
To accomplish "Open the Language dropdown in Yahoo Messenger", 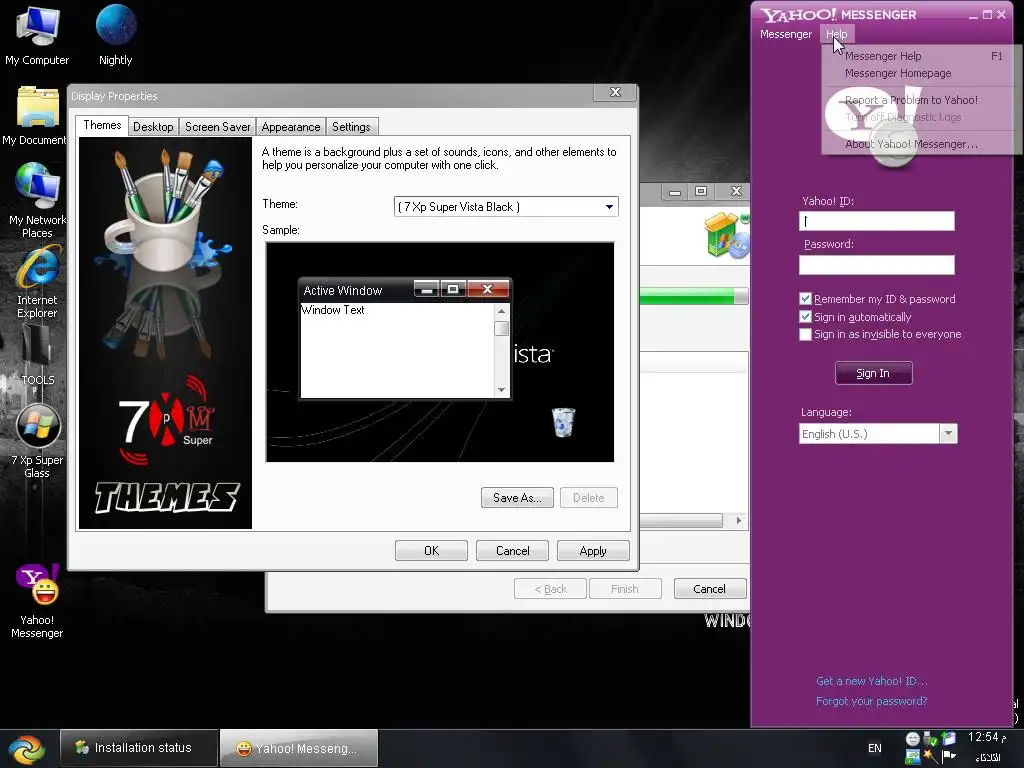I will (x=948, y=434).
